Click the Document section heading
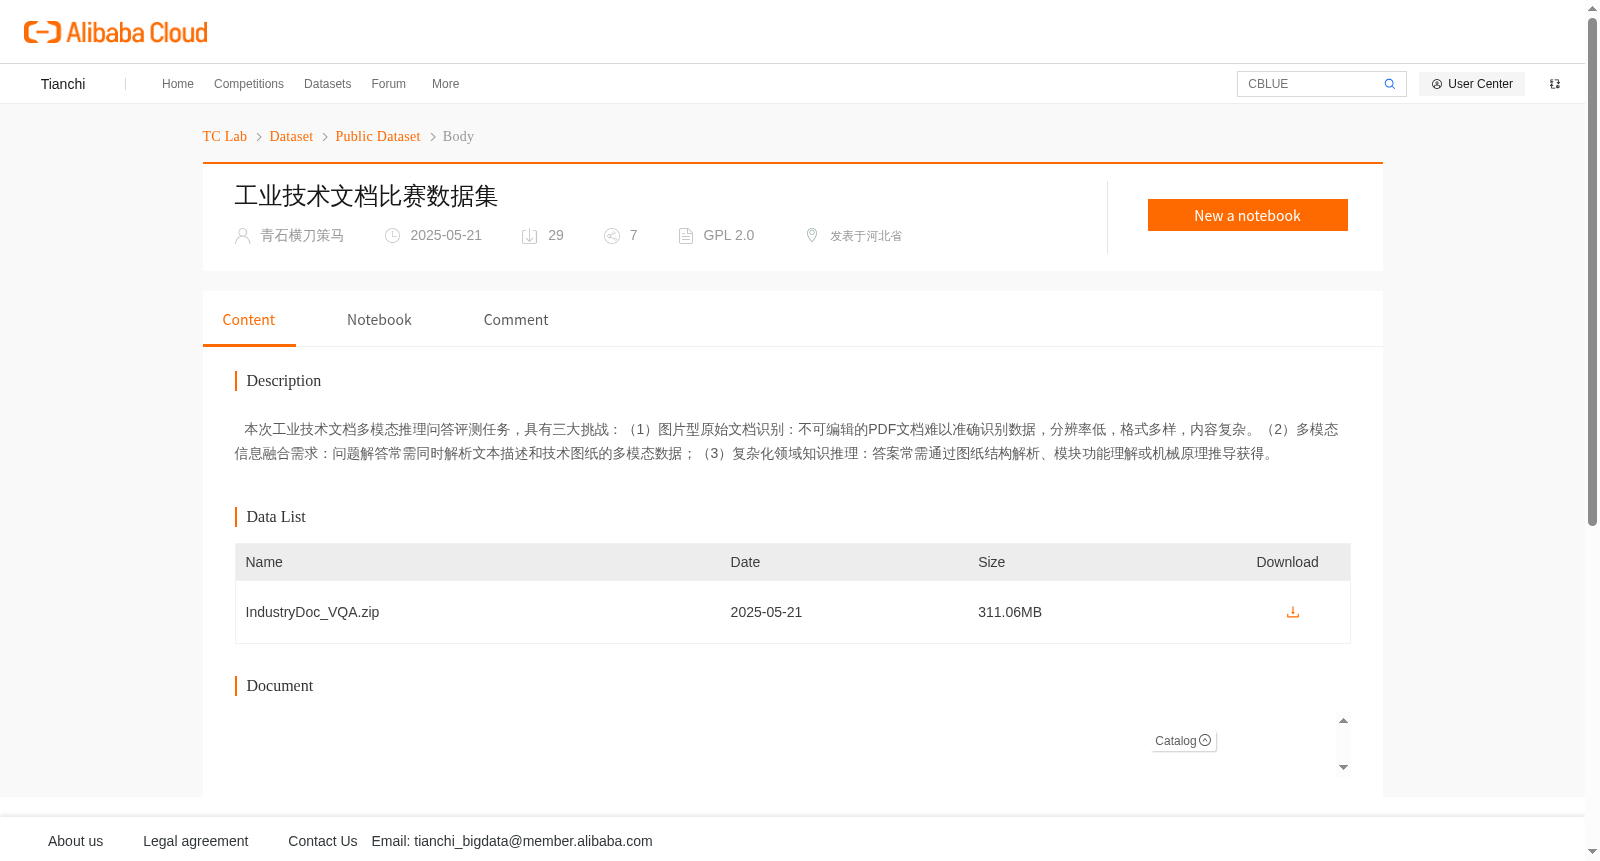 coord(280,686)
